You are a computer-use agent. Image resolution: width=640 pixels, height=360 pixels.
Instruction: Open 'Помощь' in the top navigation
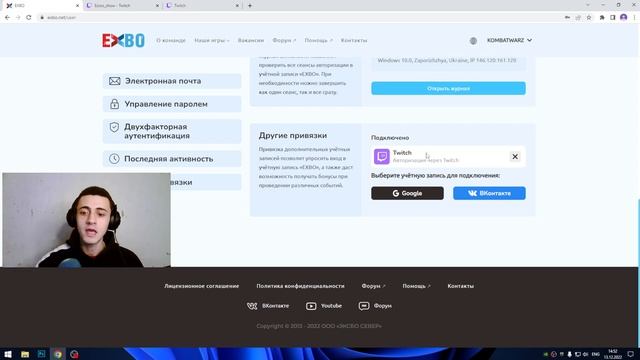click(x=318, y=40)
